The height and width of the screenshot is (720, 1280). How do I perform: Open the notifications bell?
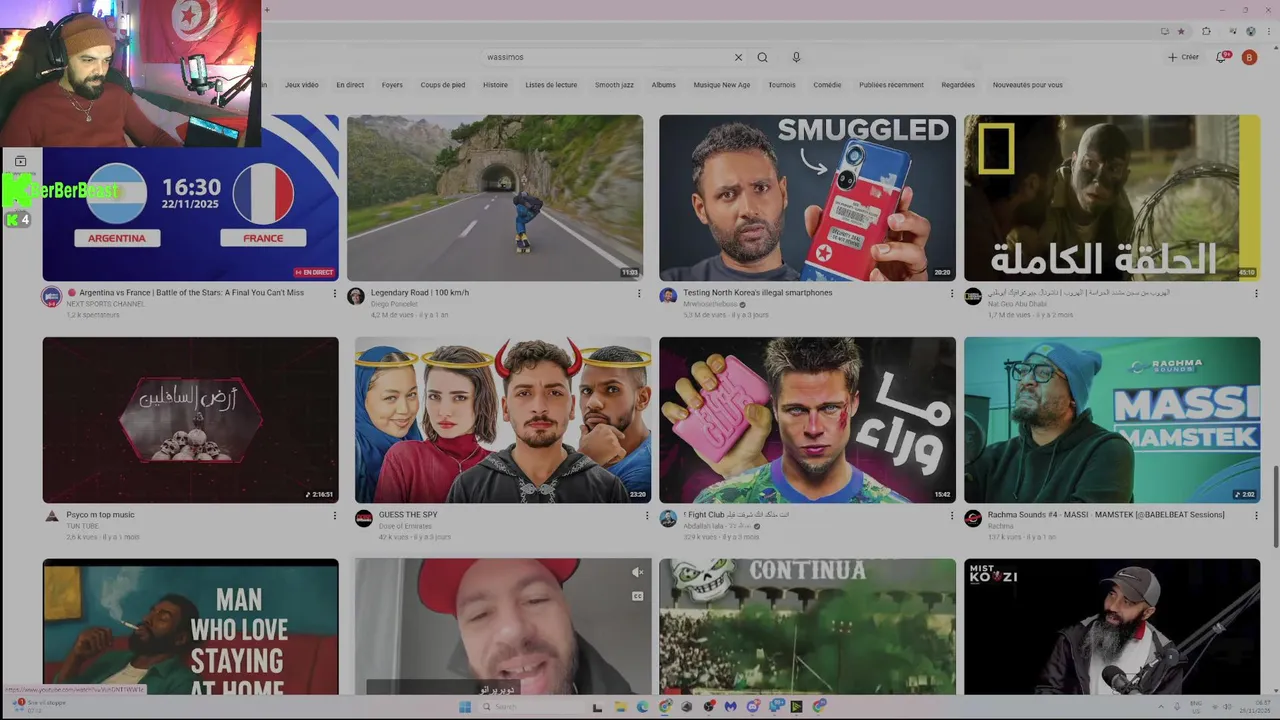click(x=1221, y=57)
